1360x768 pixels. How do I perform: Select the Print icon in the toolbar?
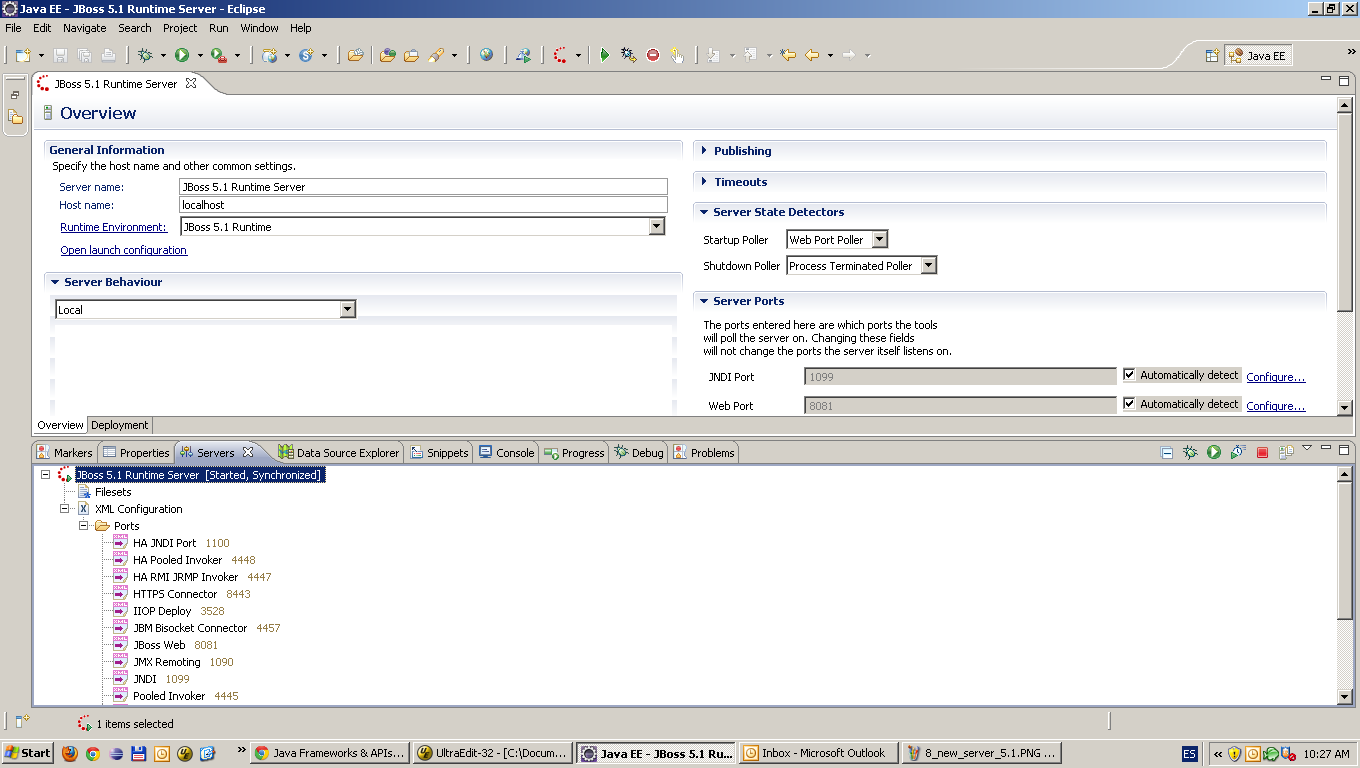[107, 55]
